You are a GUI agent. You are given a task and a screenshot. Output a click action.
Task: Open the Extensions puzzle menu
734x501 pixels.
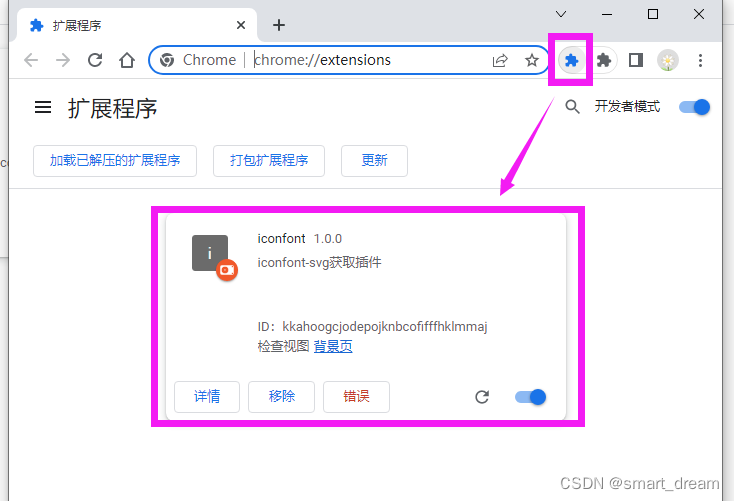pos(604,60)
